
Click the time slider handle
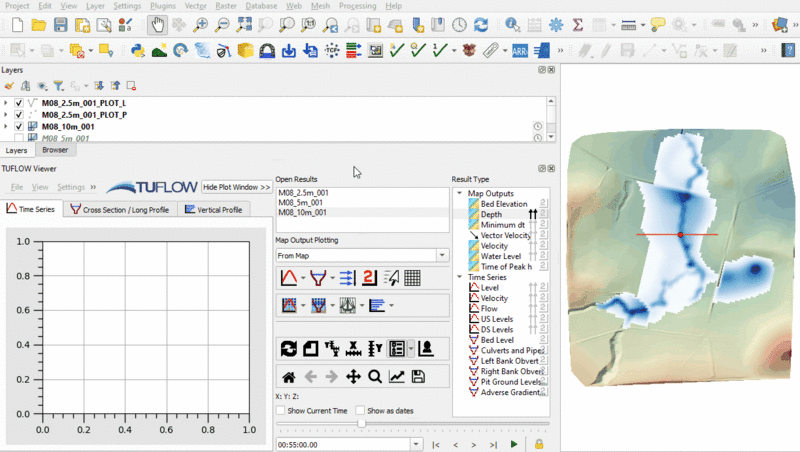[361, 424]
